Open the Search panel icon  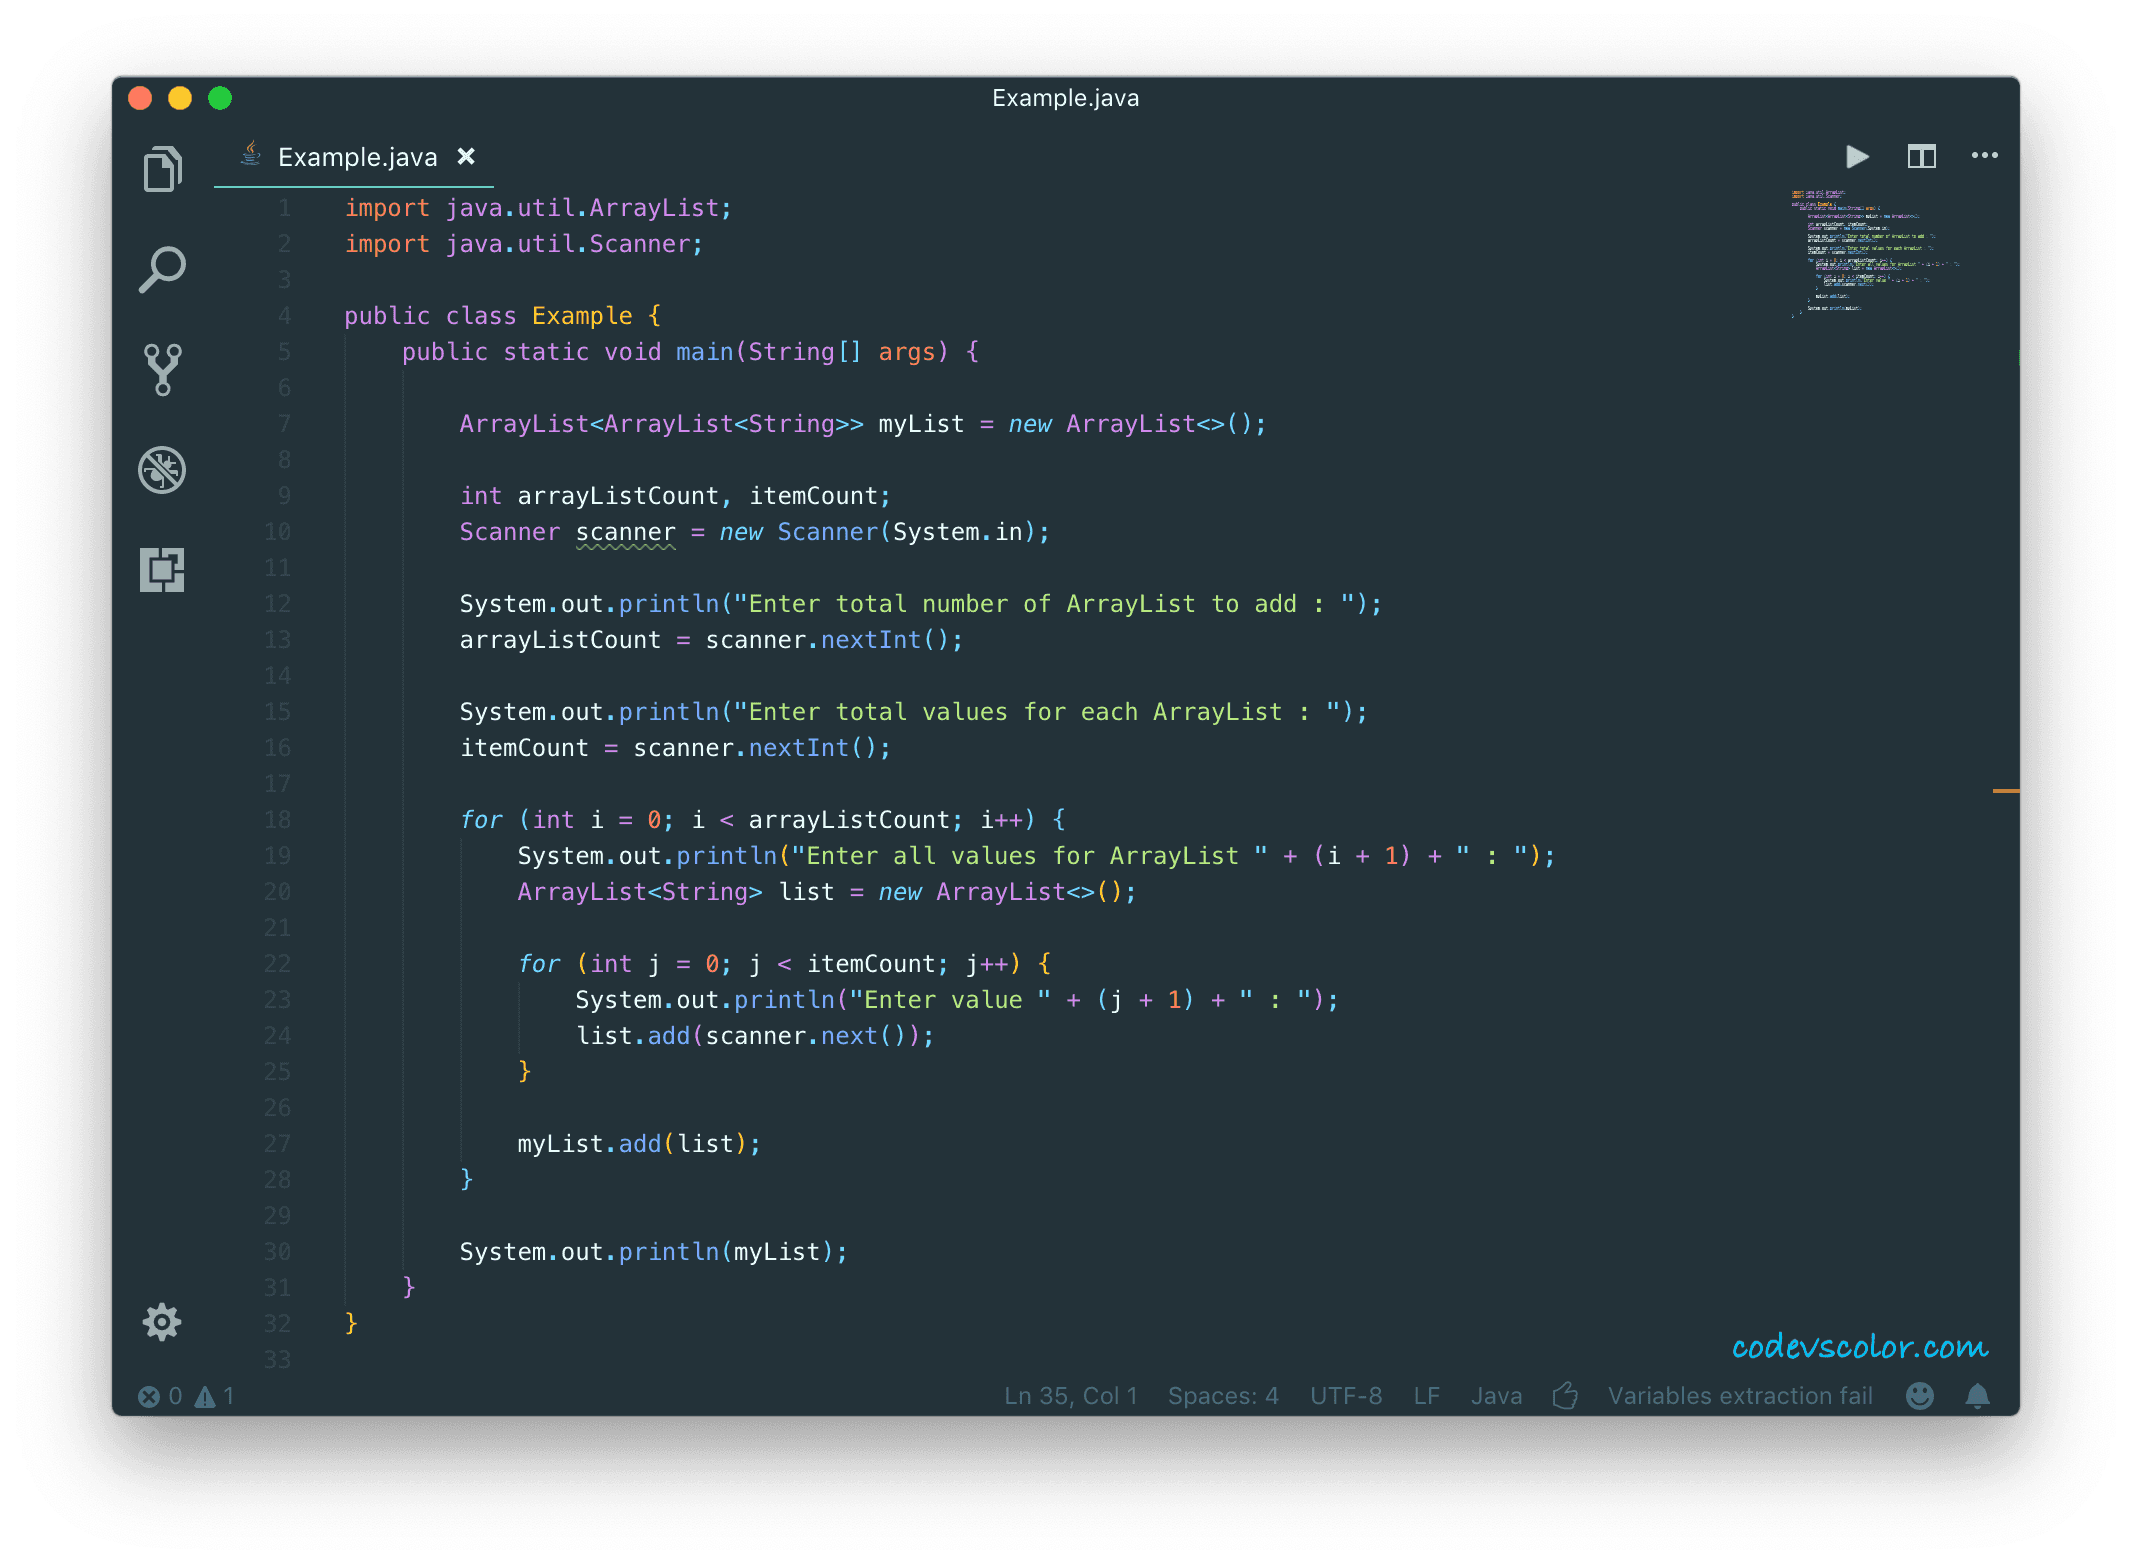pos(162,268)
